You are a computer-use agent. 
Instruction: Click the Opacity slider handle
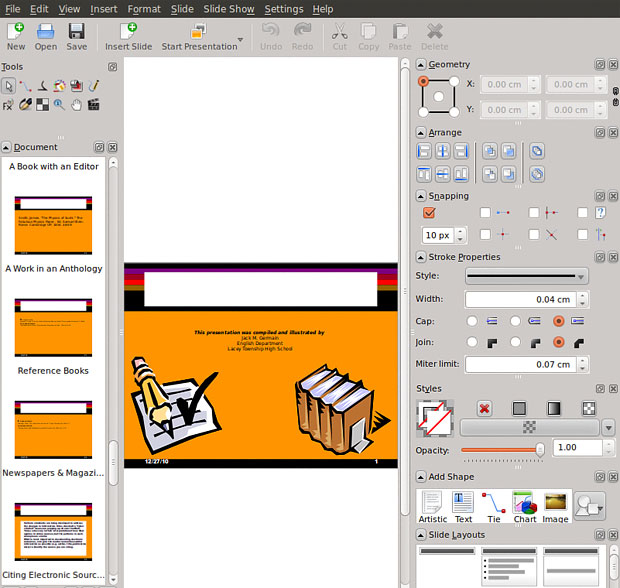point(540,450)
